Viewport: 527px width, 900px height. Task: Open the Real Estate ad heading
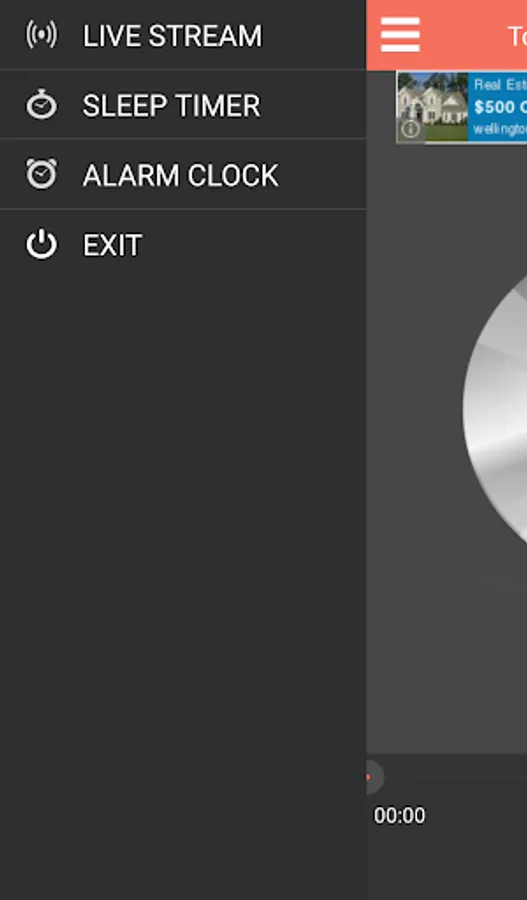tap(499, 86)
